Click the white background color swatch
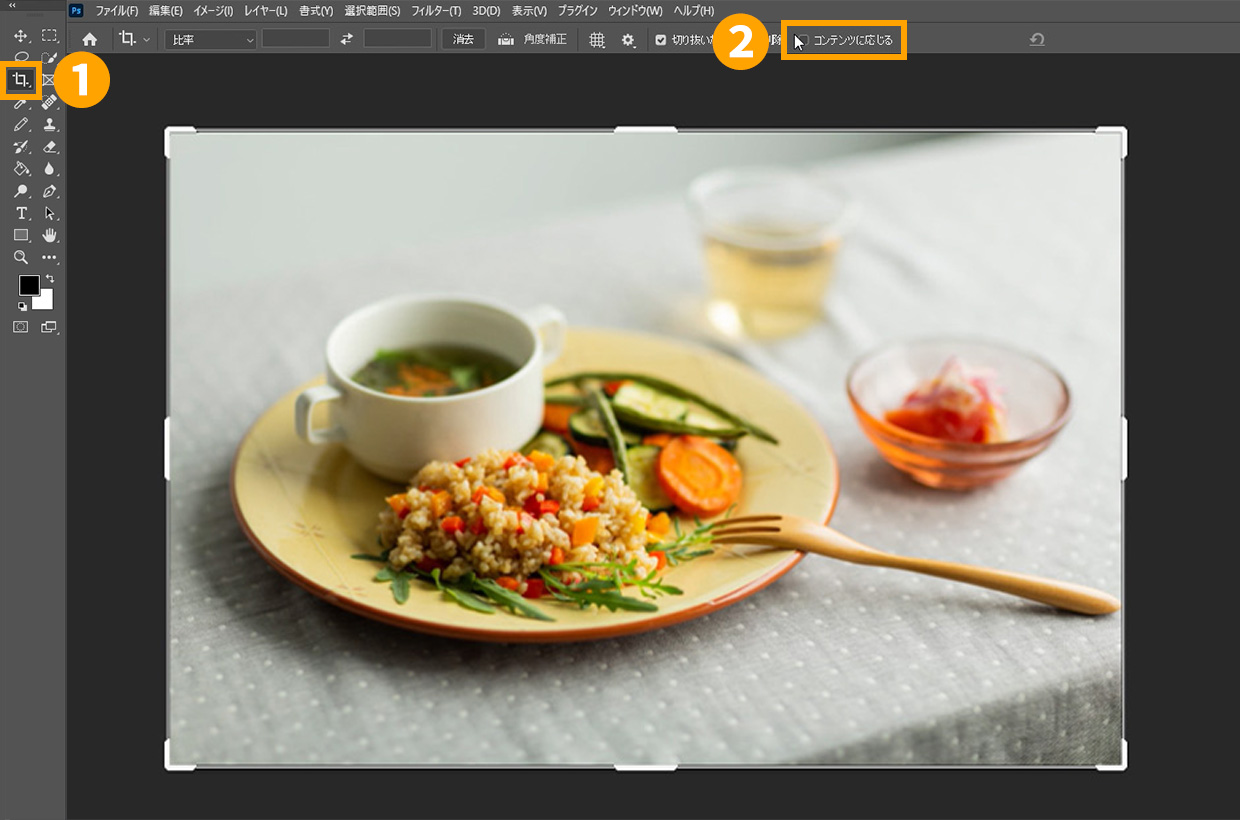The height and width of the screenshot is (820, 1240). coord(46,302)
